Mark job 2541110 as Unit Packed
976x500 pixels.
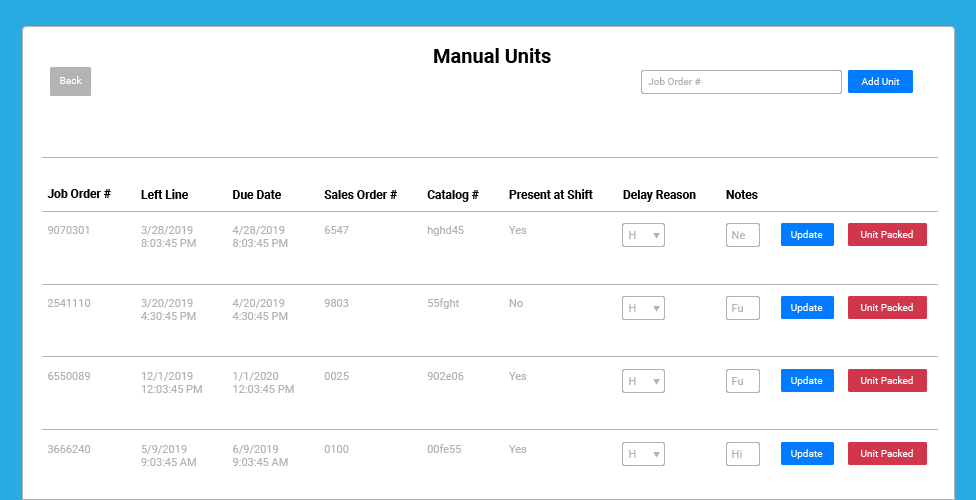(x=887, y=308)
